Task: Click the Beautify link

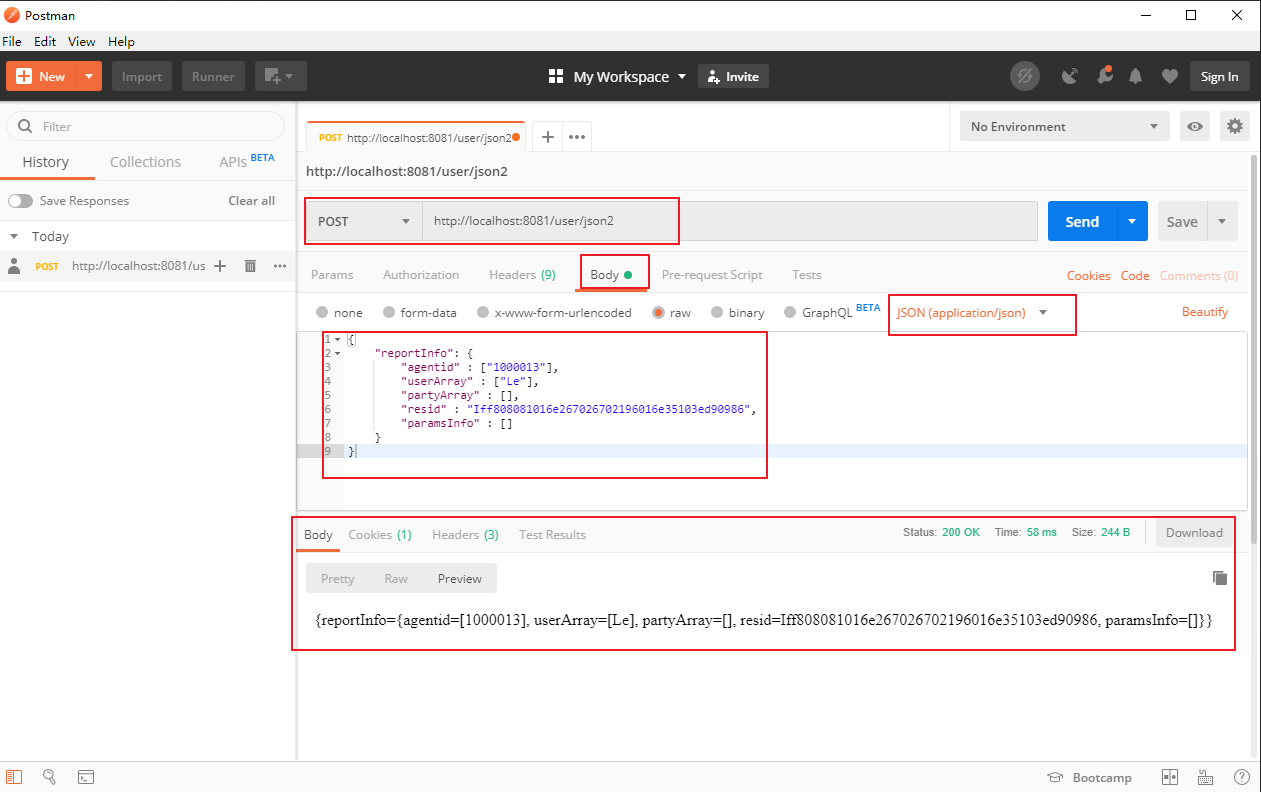Action: [1204, 312]
